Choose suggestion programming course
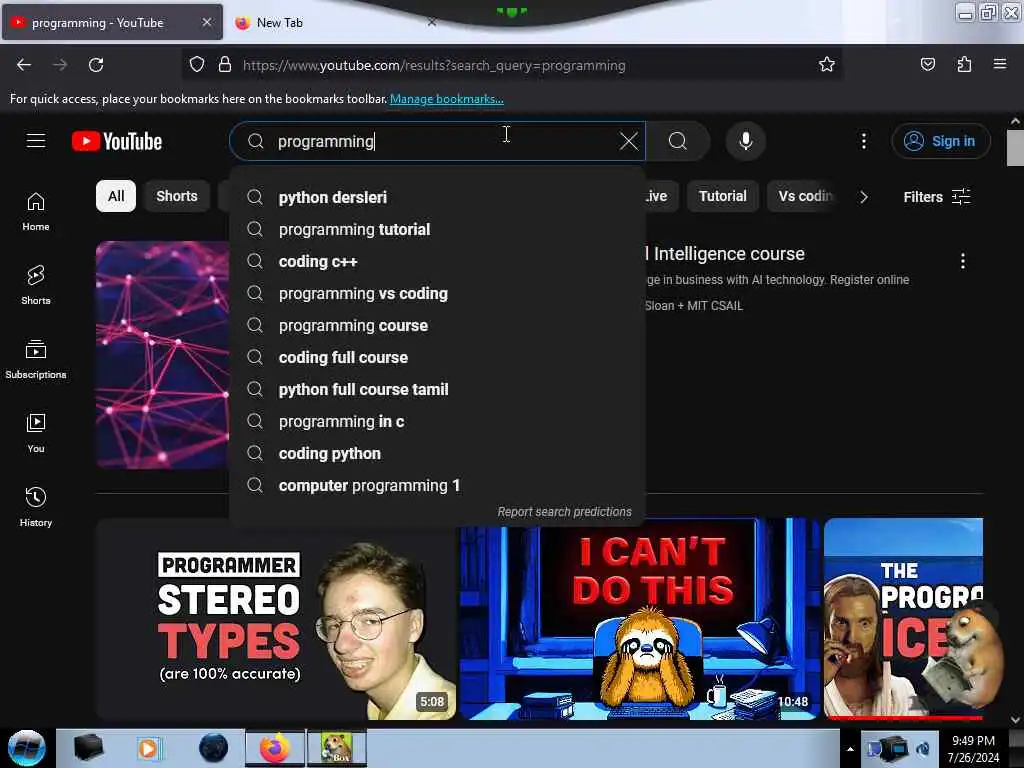1024x768 pixels. pyautogui.click(x=438, y=325)
